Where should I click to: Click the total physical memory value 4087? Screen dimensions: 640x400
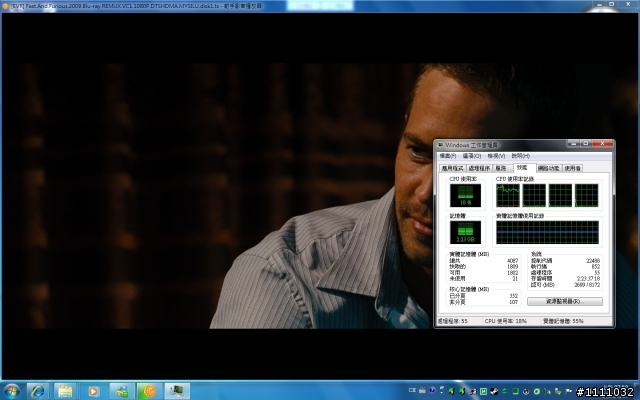(512, 260)
